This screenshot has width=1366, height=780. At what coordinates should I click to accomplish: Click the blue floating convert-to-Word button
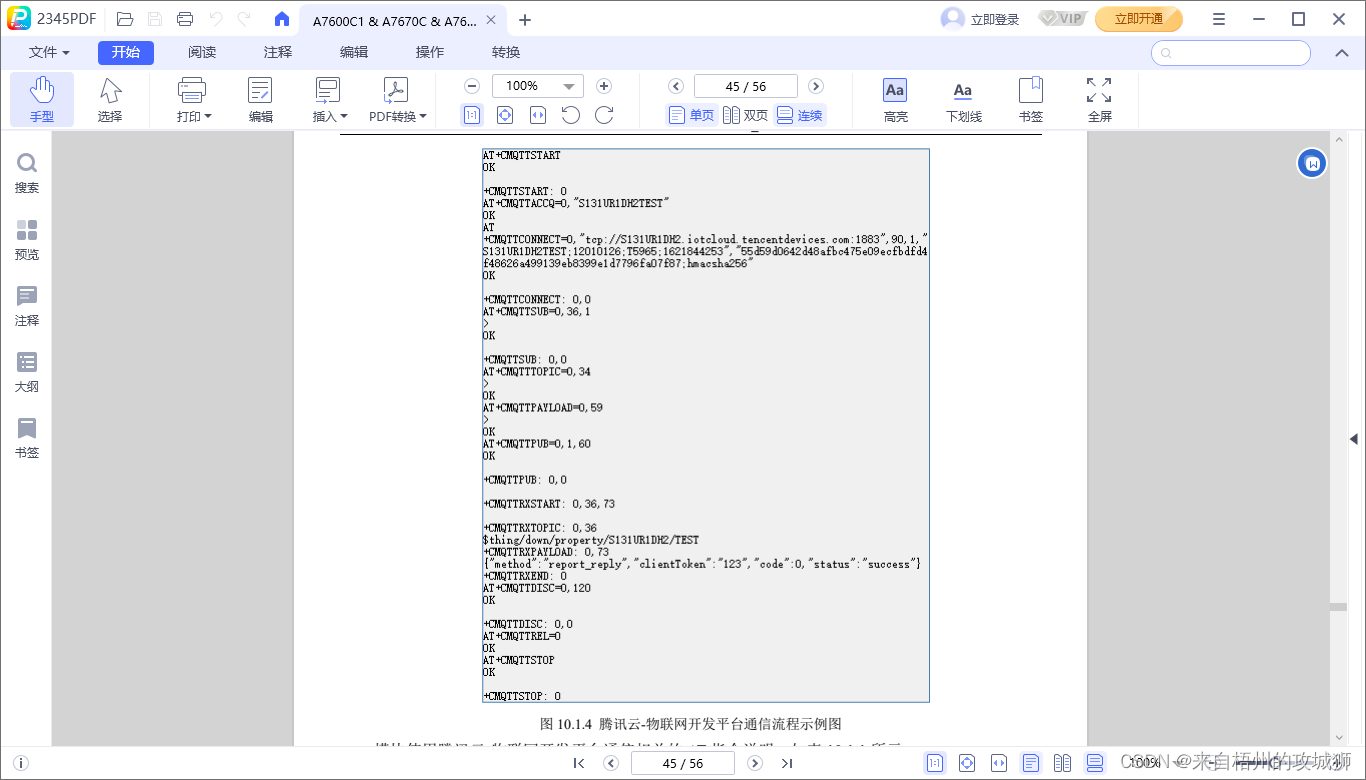(1312, 163)
